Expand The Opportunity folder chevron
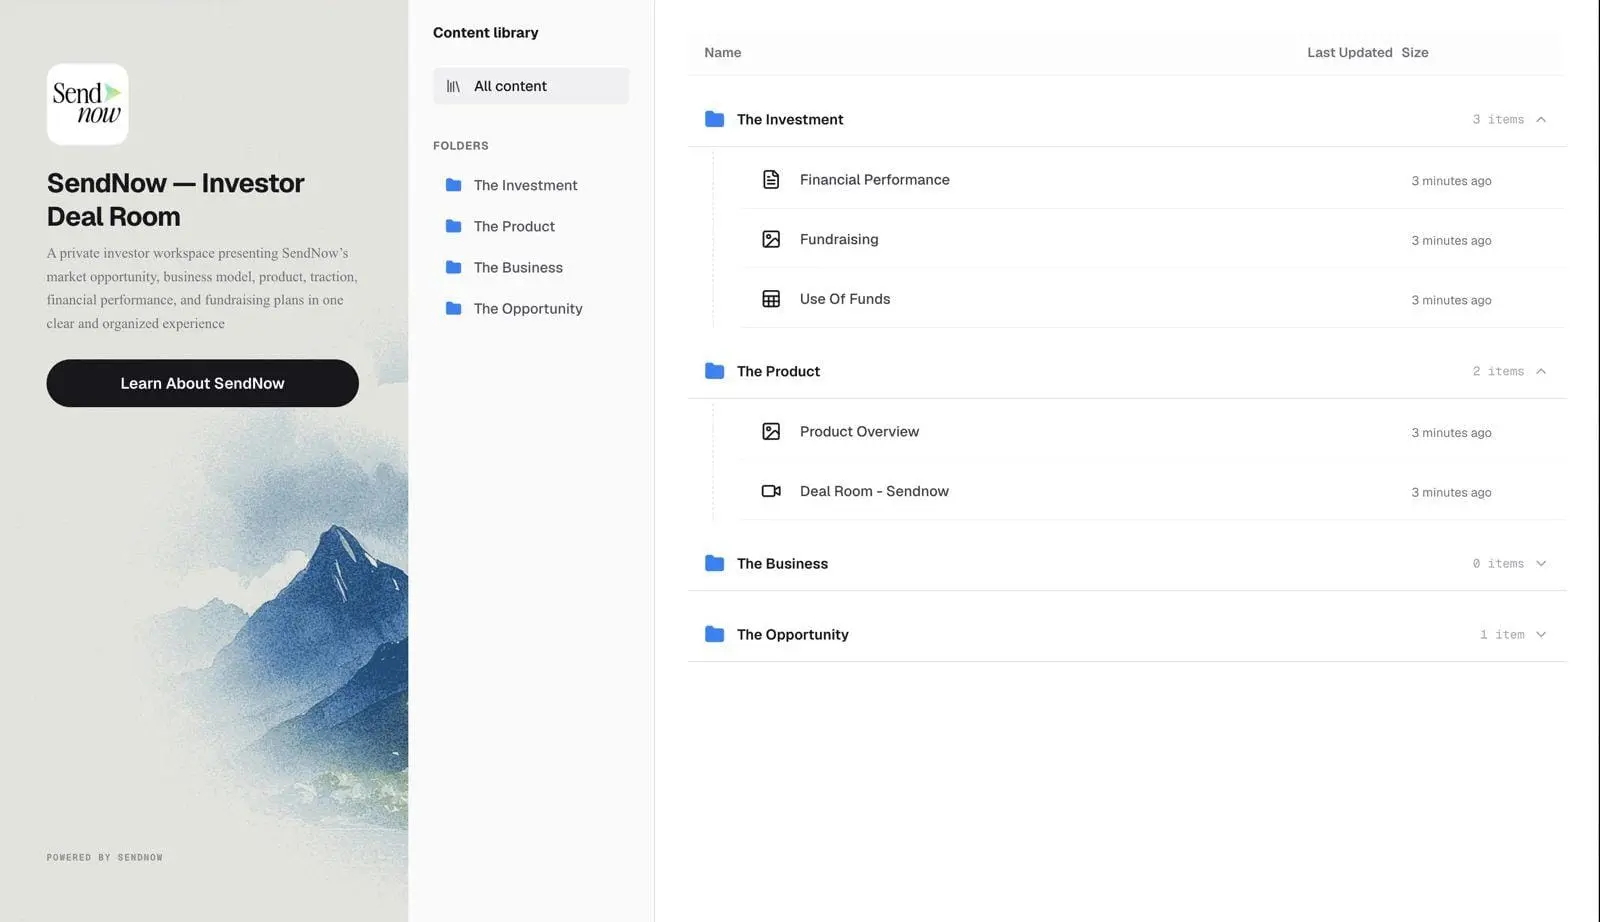The image size is (1600, 922). pos(1541,635)
